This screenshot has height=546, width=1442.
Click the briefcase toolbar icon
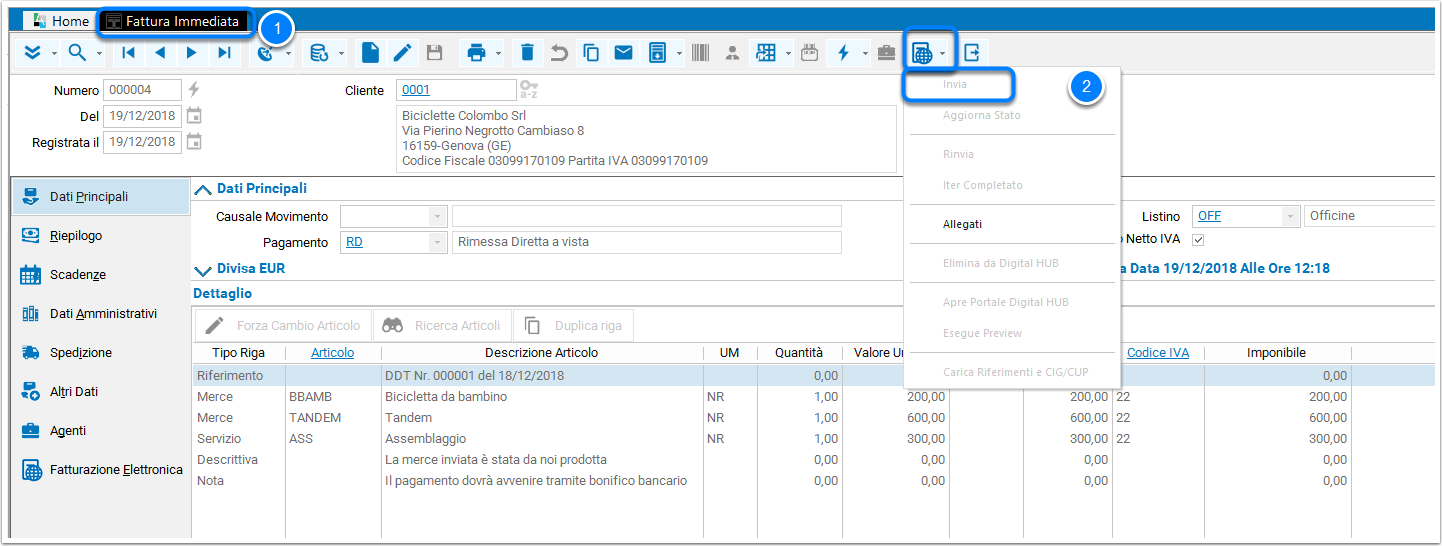886,53
